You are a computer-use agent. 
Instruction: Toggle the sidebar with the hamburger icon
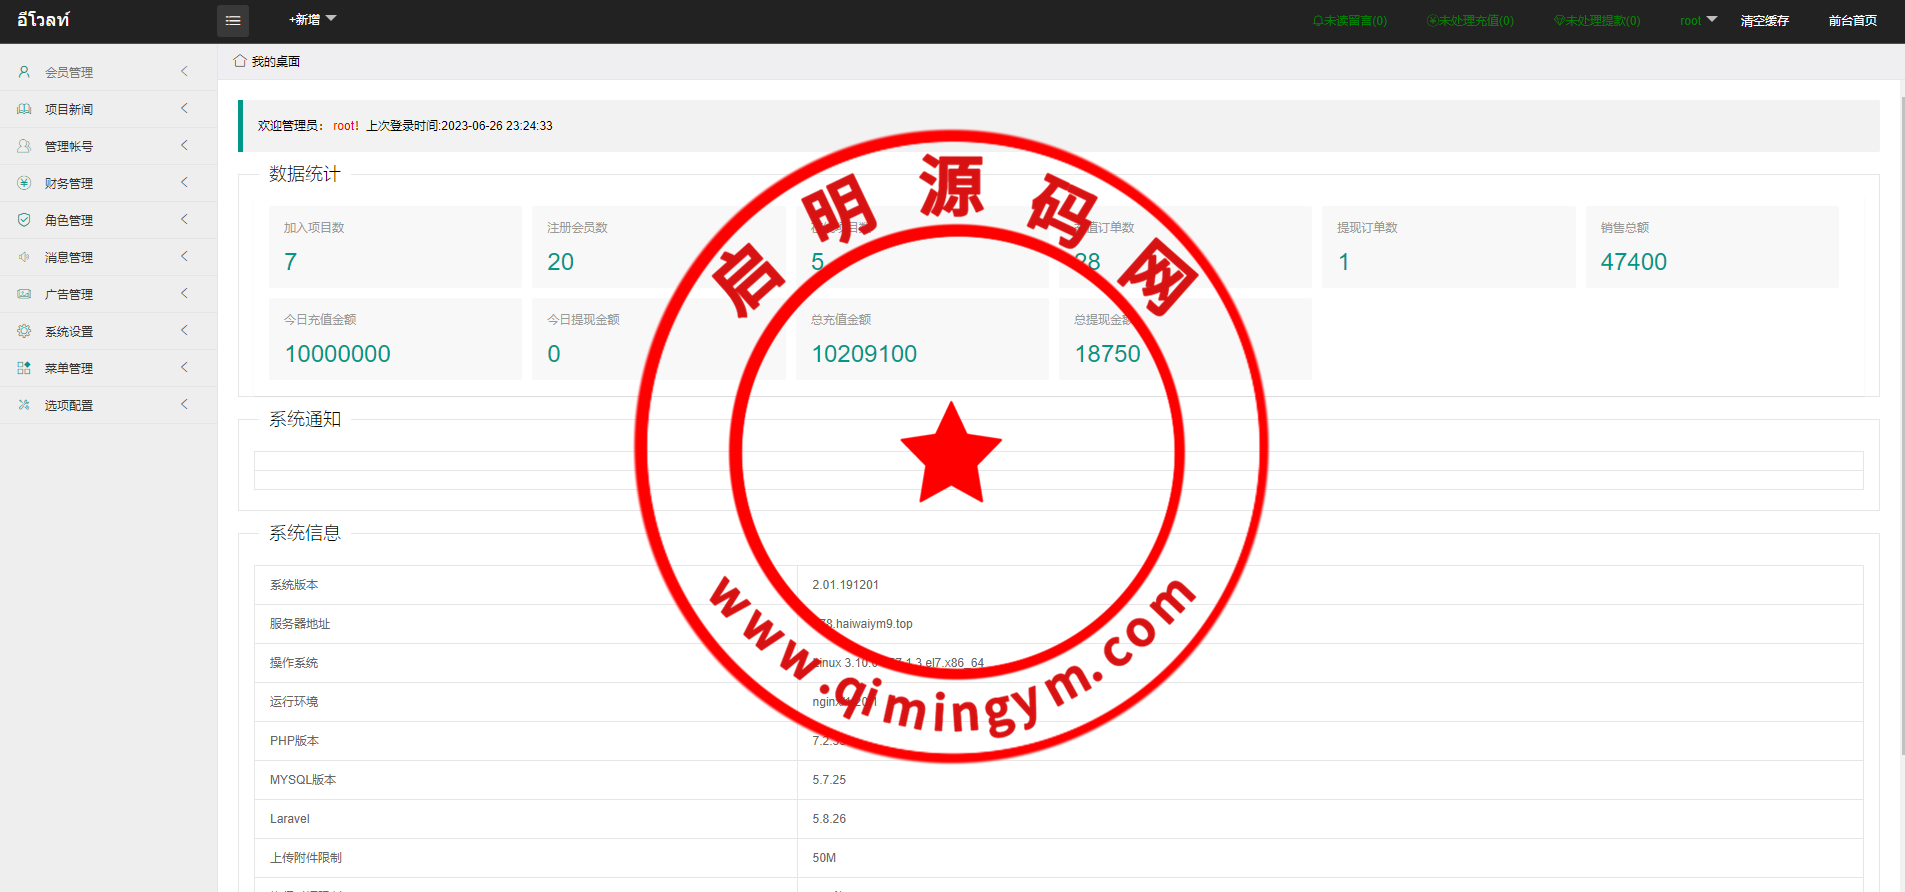tap(232, 20)
